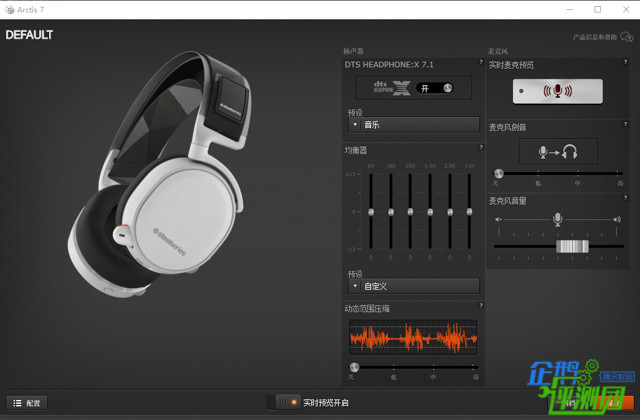Set 麦克风侧音 slider to 低 stop

538,173
